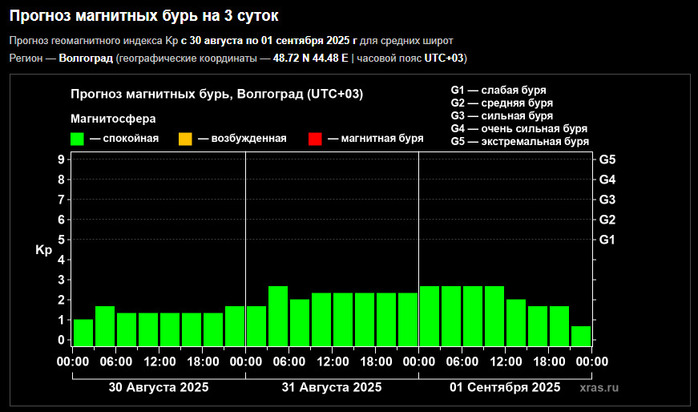The width and height of the screenshot is (698, 412).
Task: Select the "01 Сентября 2025" date label
Action: click(x=505, y=387)
